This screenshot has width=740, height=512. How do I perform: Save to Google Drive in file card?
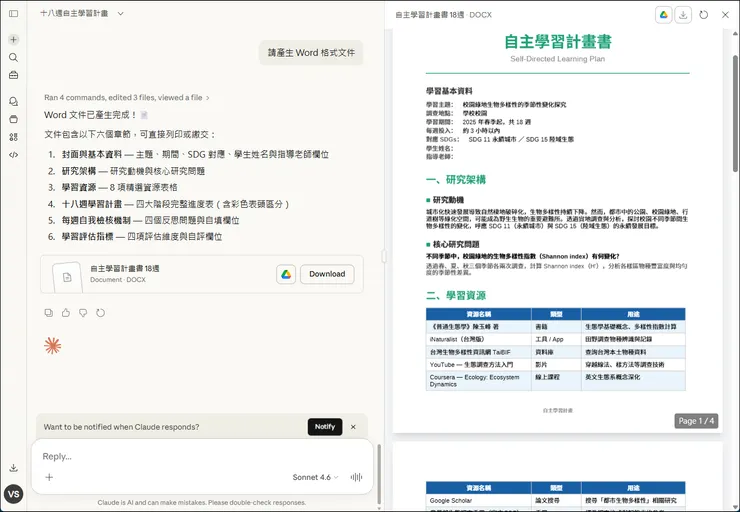click(x=286, y=274)
